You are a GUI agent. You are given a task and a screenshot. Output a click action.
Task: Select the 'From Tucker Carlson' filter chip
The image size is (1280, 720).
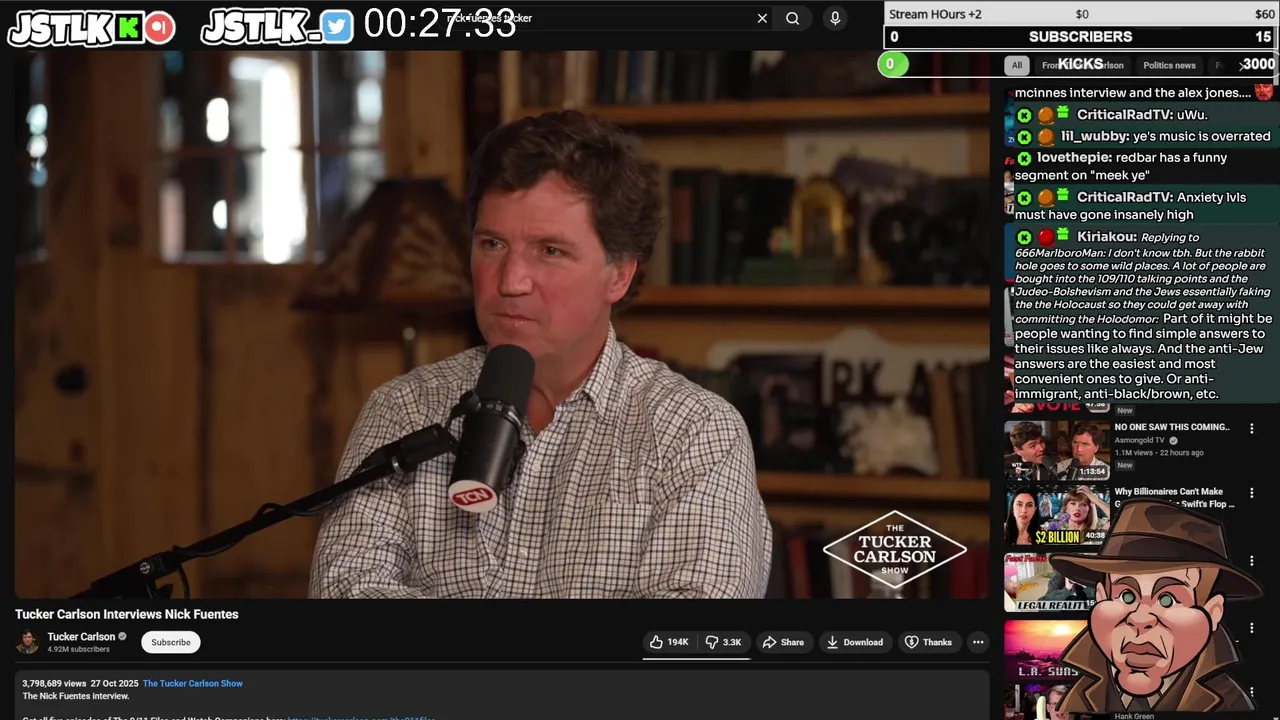pyautogui.click(x=1083, y=65)
